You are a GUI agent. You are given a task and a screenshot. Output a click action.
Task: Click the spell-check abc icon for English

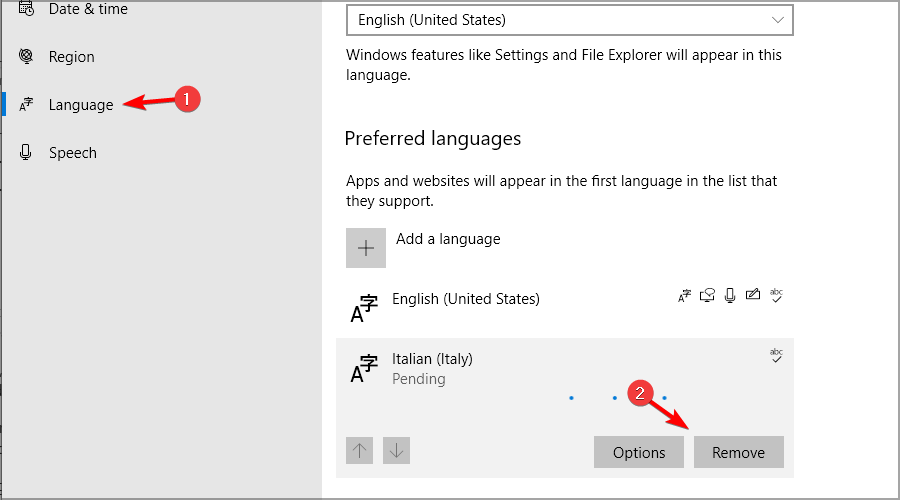pos(776,296)
